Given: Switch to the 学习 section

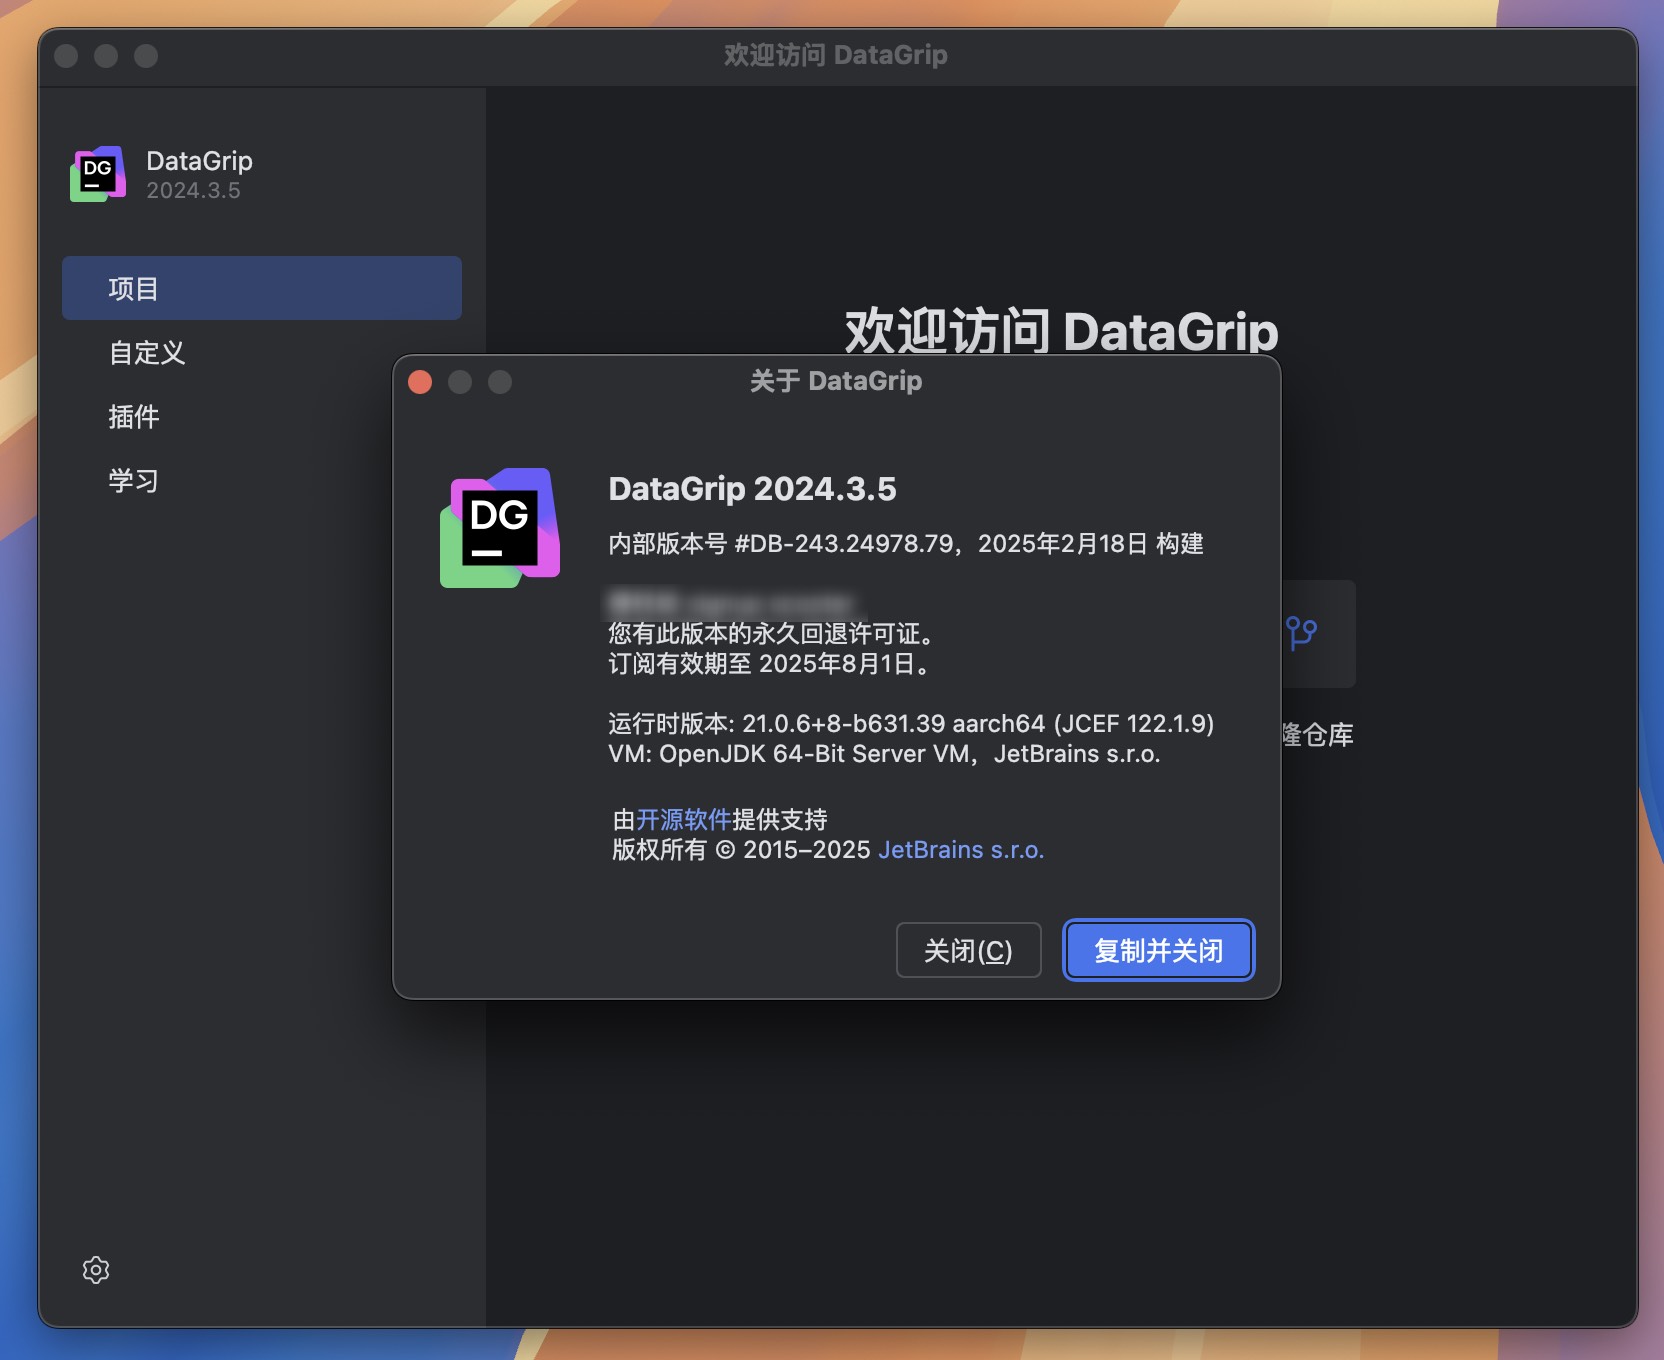Looking at the screenshot, I should pos(134,481).
